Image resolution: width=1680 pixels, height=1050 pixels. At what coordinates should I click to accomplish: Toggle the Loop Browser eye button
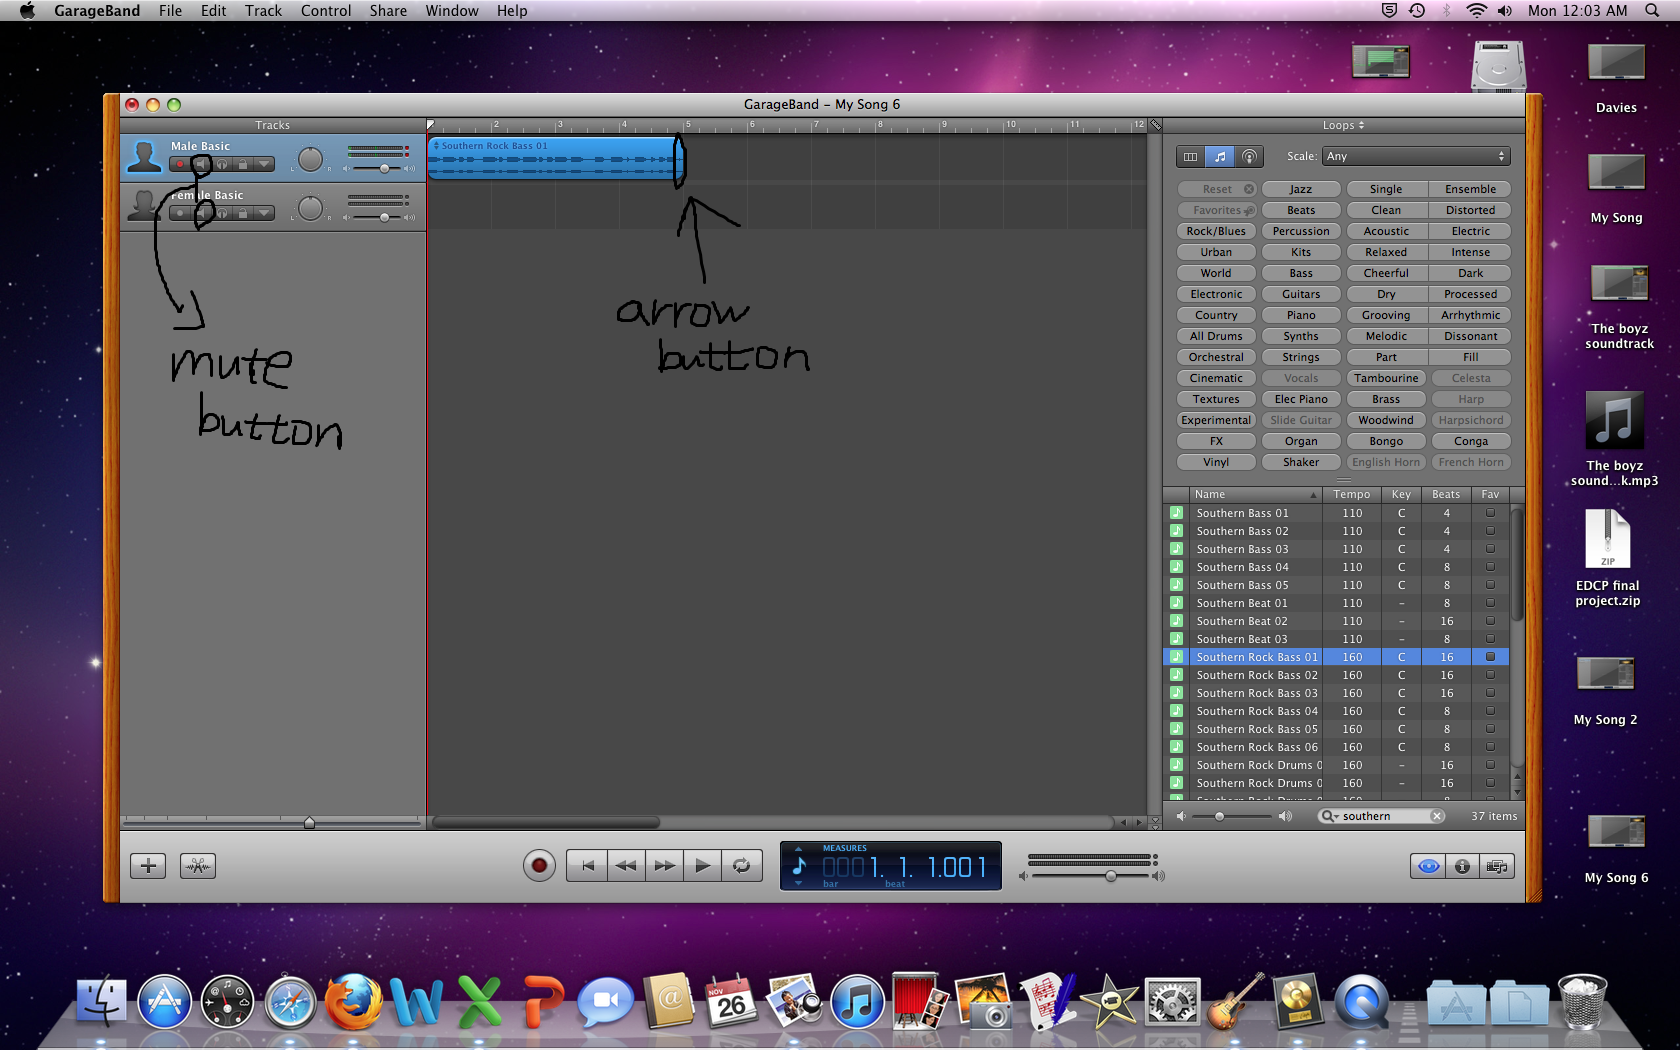[x=1428, y=866]
